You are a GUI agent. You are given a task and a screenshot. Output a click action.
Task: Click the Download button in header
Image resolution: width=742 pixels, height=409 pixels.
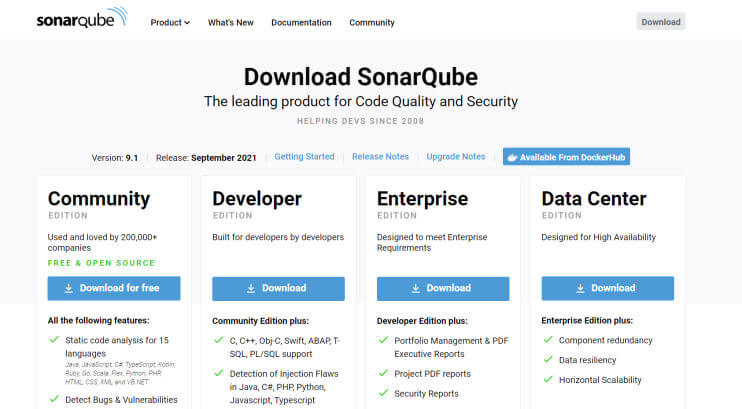click(x=661, y=22)
